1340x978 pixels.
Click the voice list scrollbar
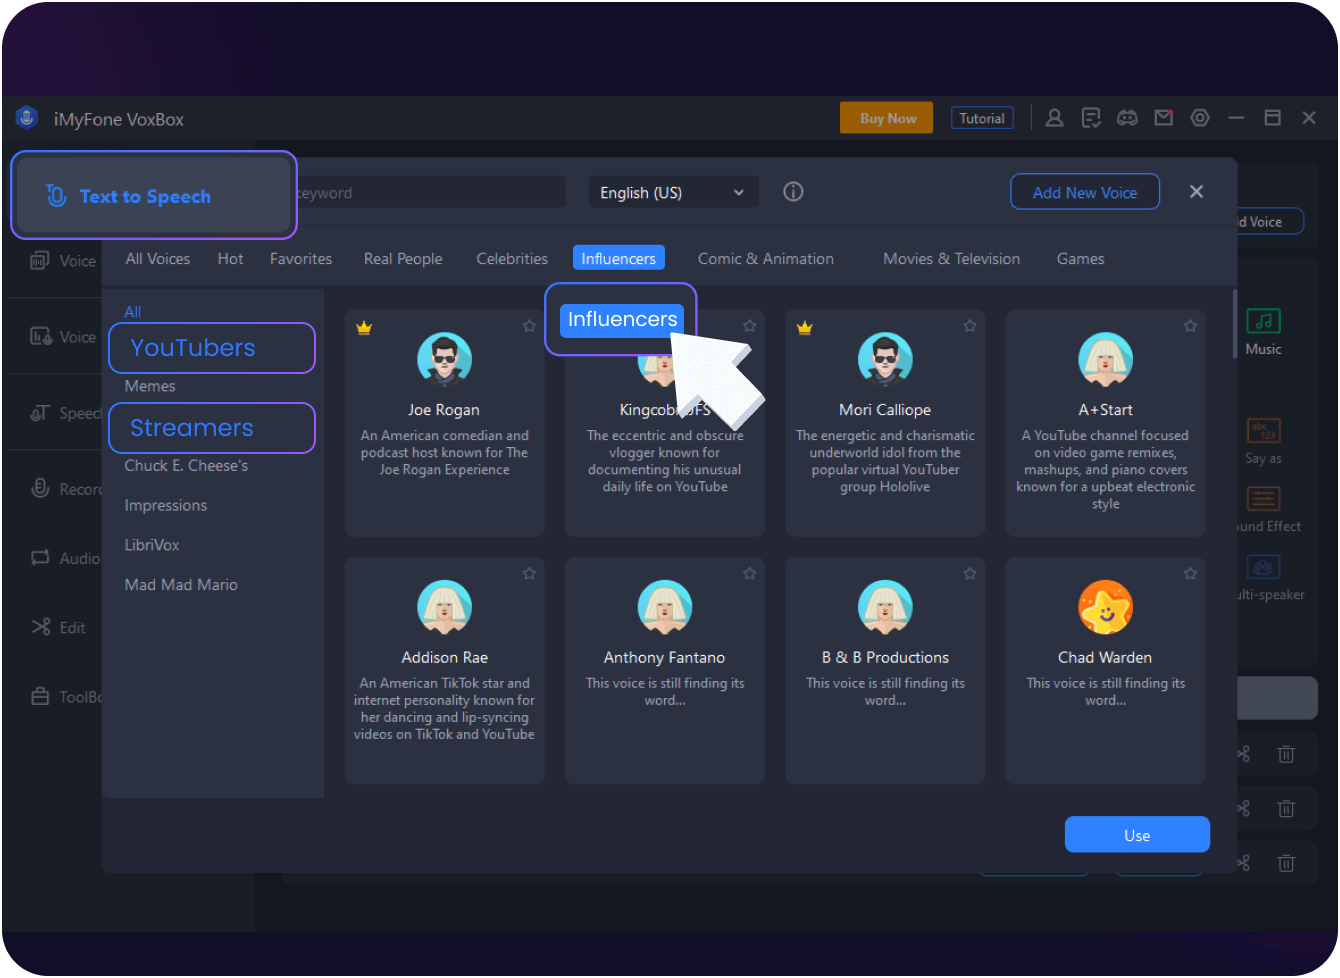pos(1235,324)
